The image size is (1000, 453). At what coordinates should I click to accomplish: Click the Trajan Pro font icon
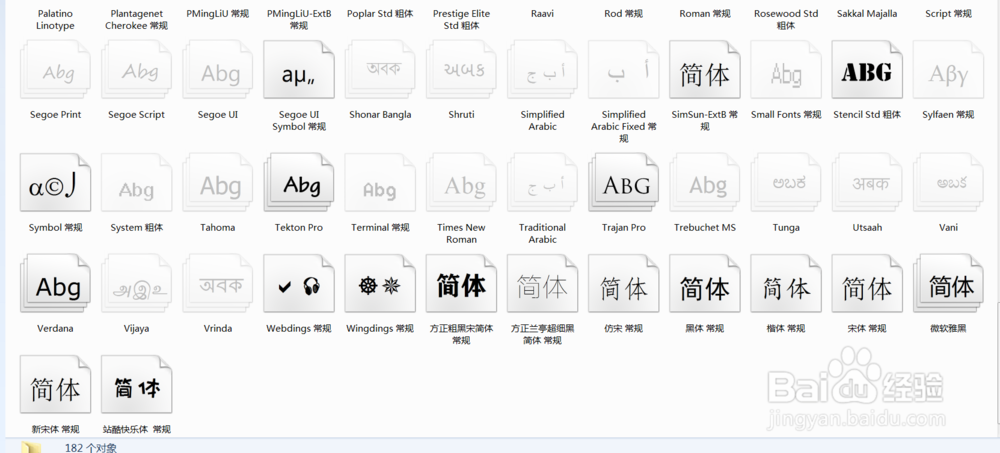[624, 182]
